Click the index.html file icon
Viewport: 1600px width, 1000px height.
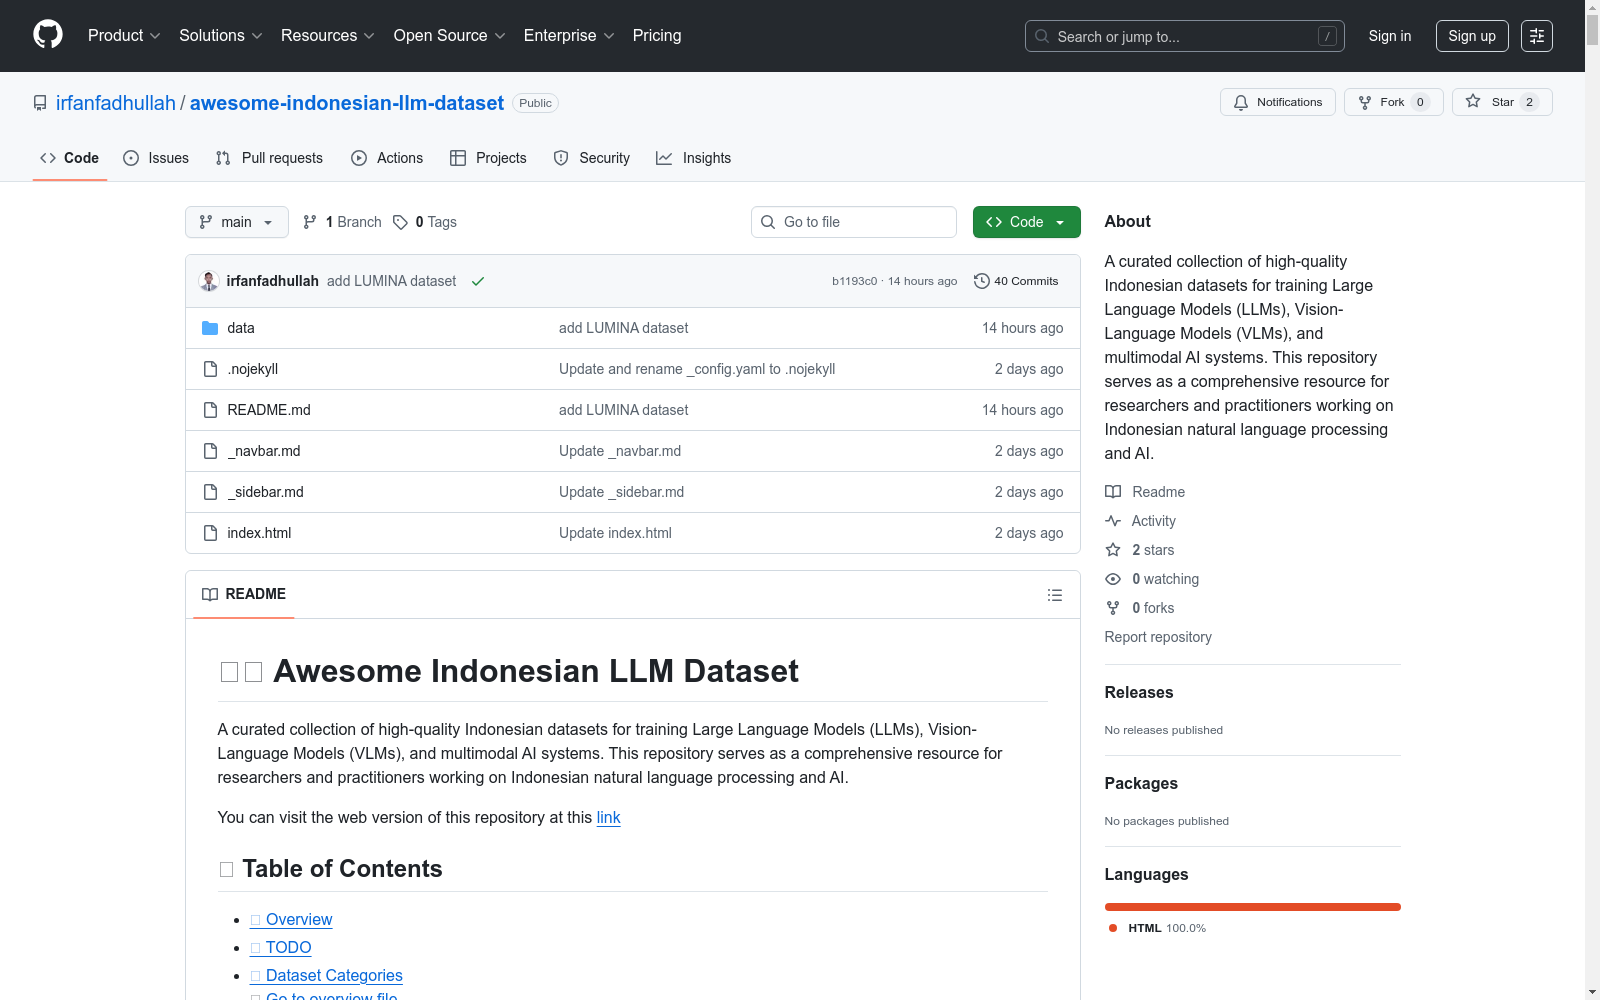[x=210, y=533]
